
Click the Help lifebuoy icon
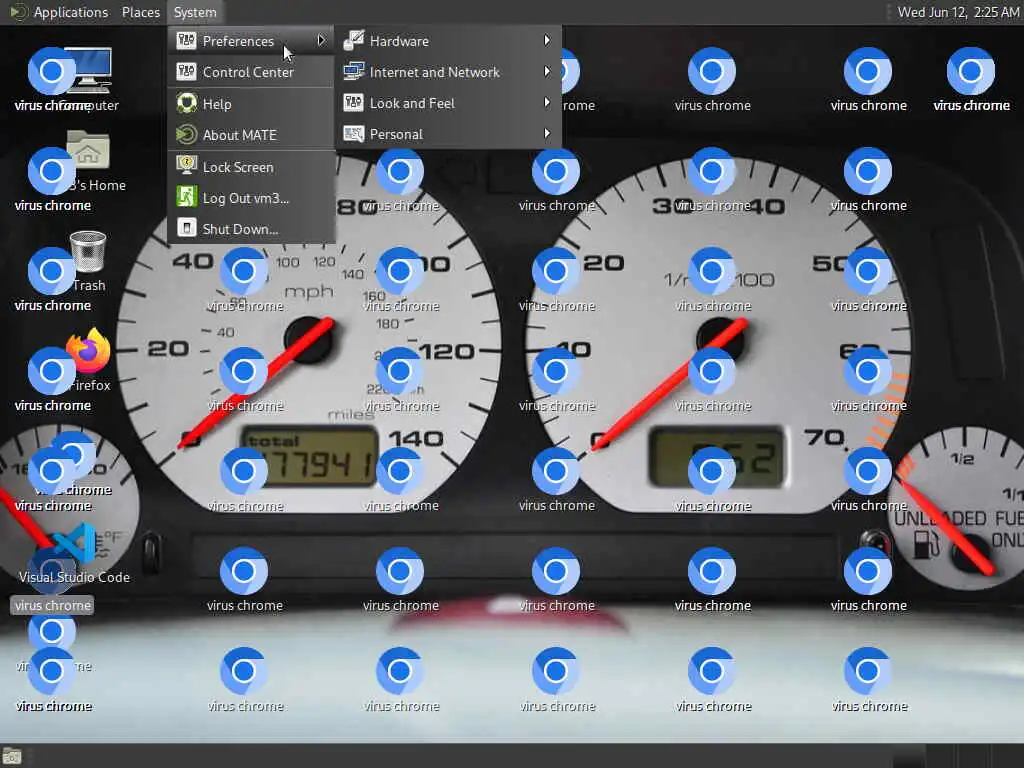(186, 103)
